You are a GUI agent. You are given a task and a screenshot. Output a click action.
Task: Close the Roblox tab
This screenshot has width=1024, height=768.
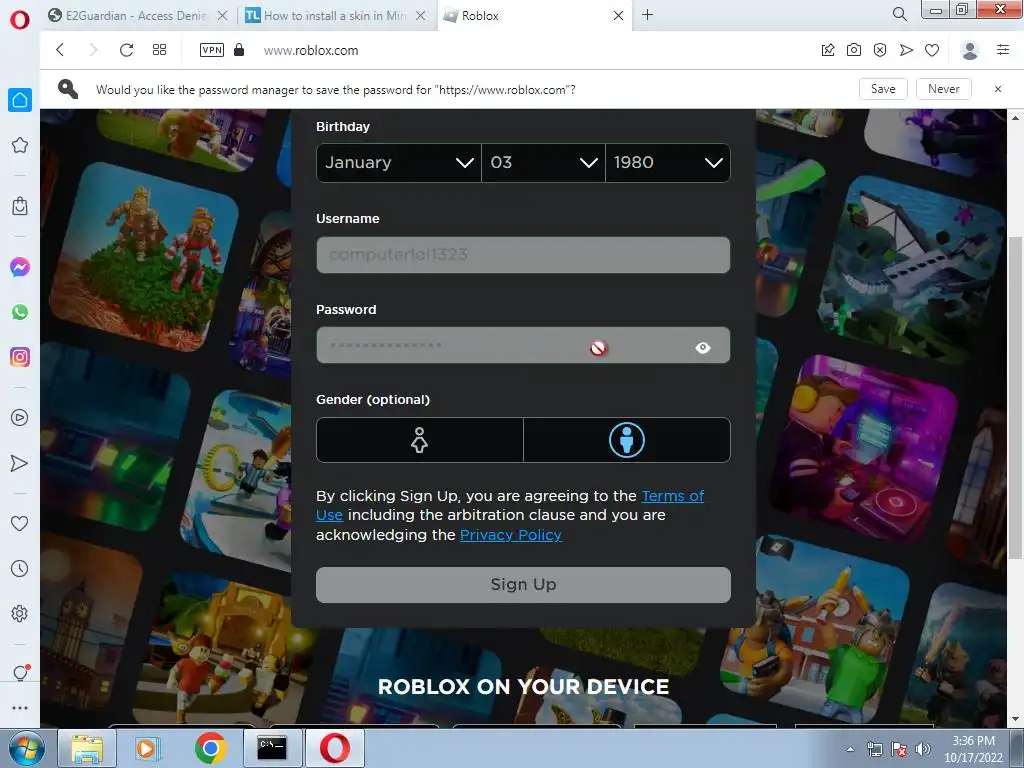[x=618, y=16]
